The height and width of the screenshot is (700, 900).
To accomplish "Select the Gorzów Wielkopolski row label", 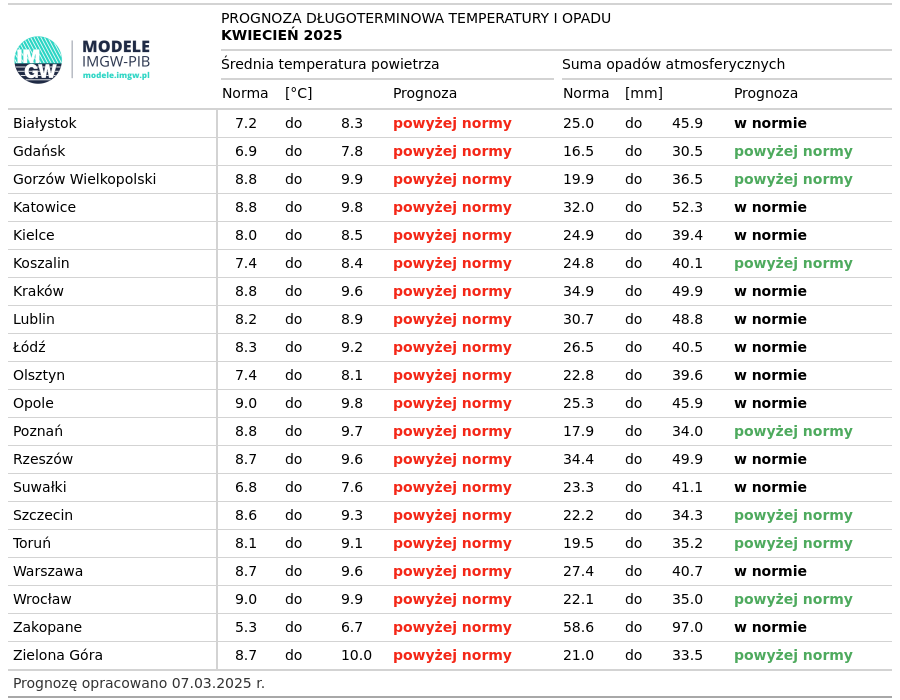I will tap(84, 180).
